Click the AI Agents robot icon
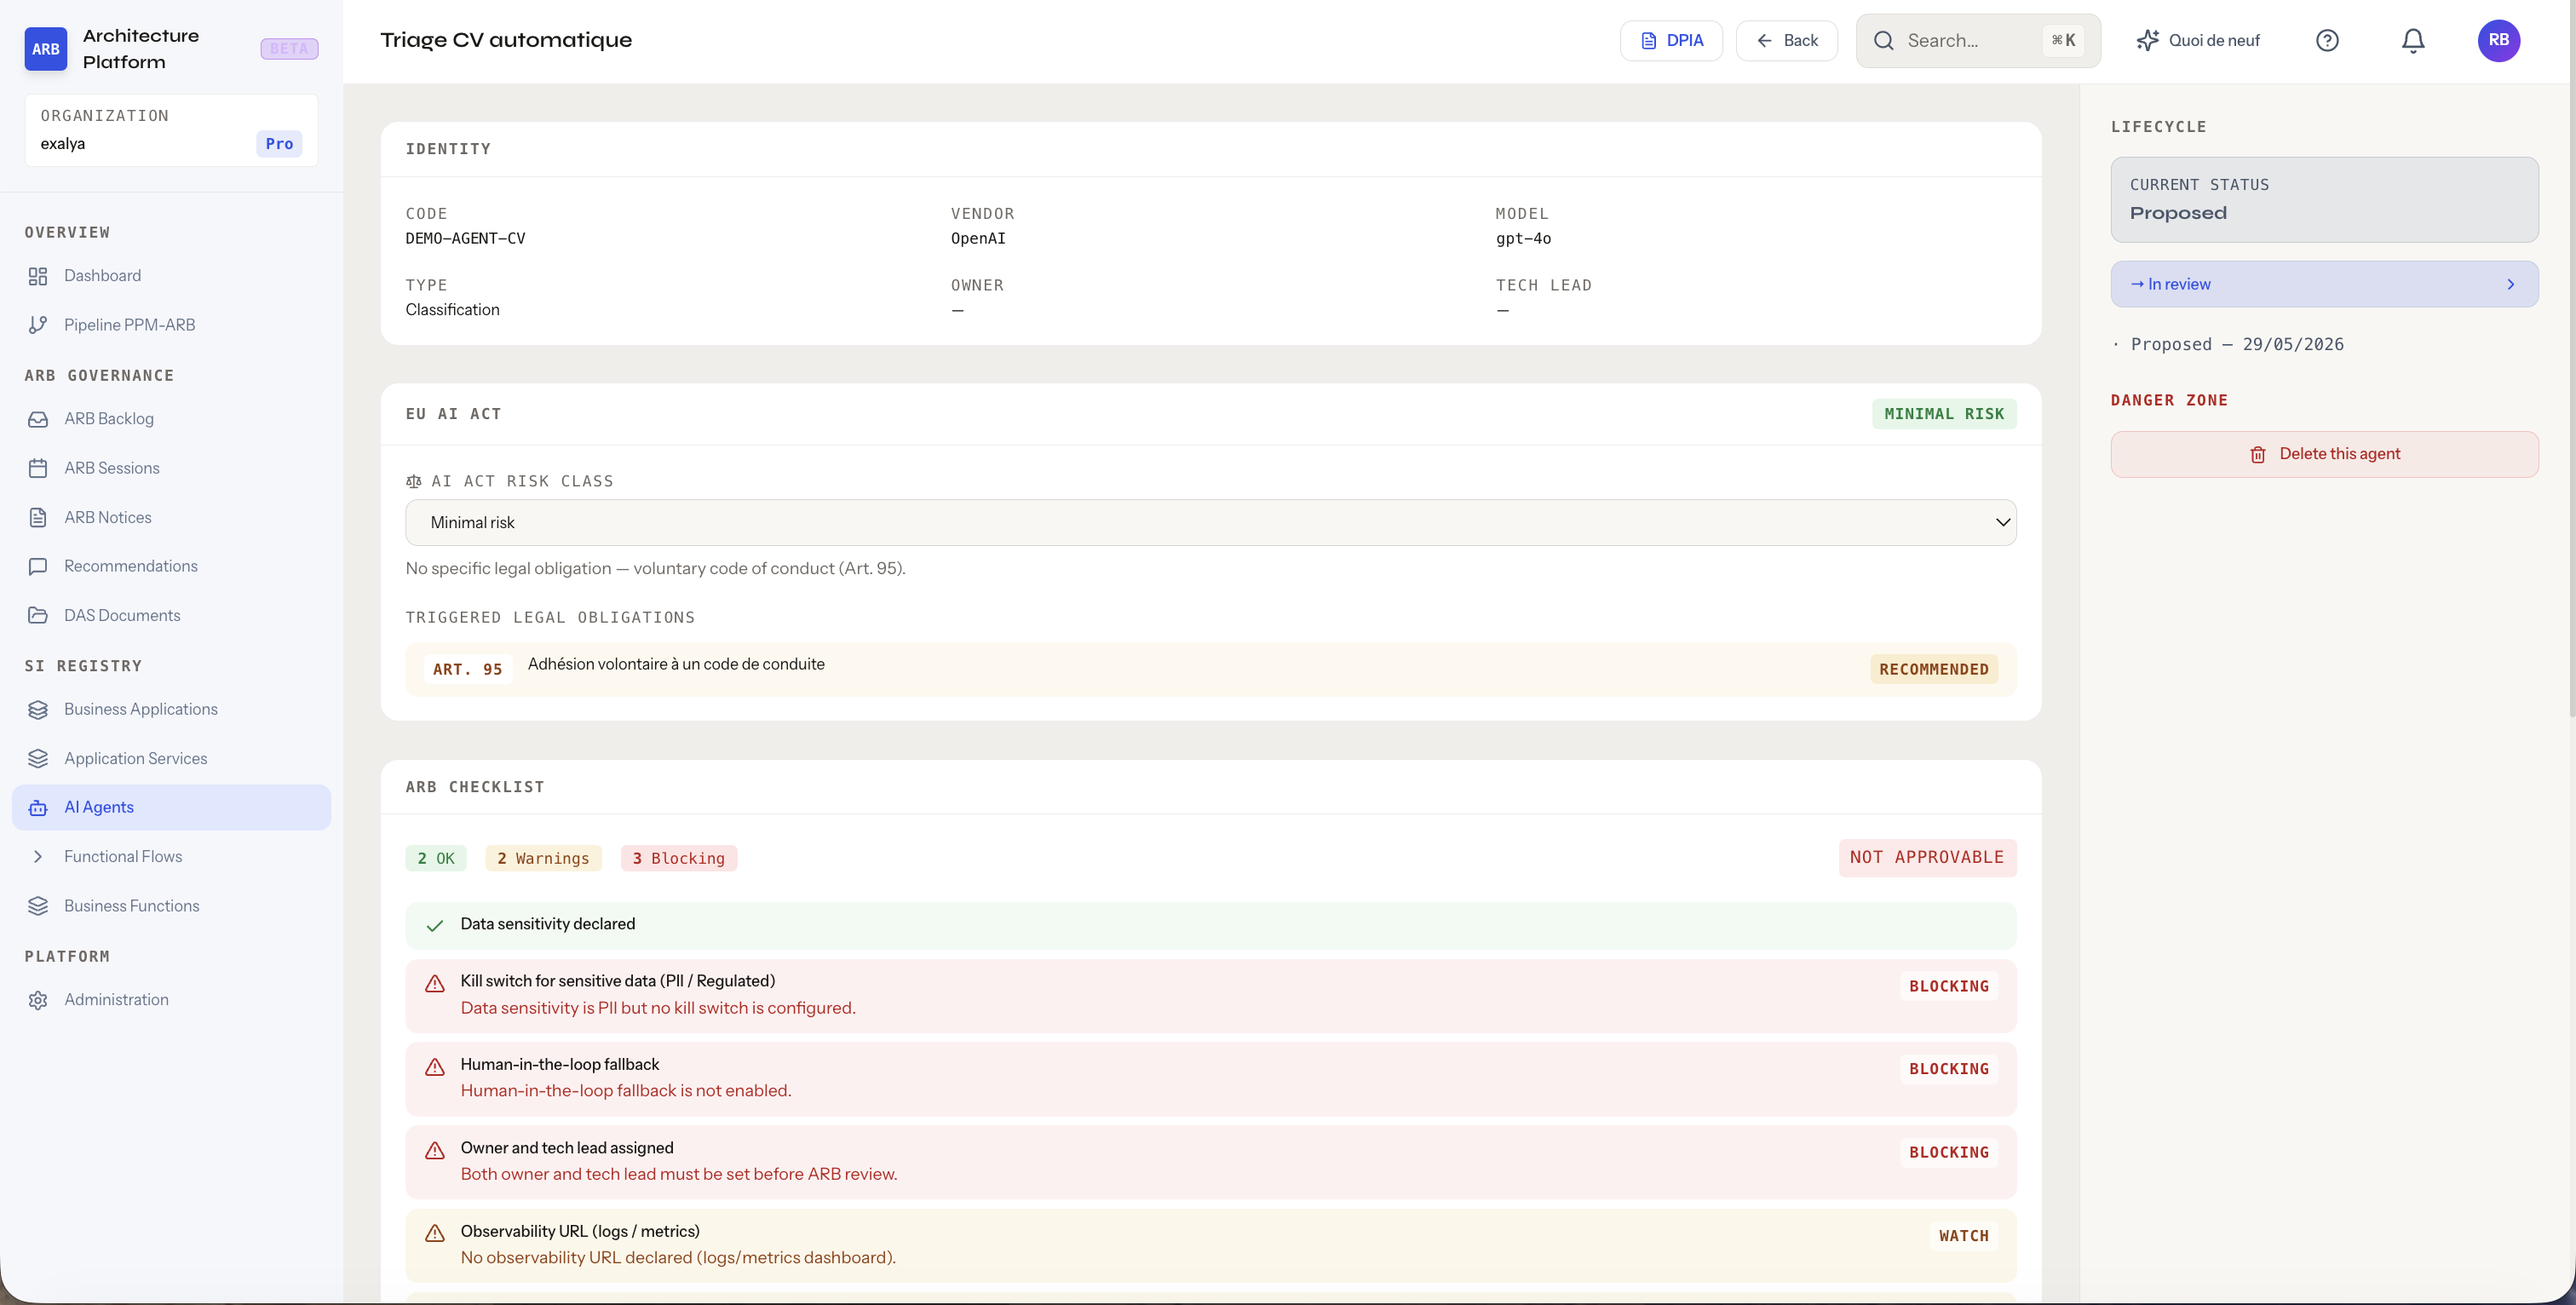 click(38, 807)
